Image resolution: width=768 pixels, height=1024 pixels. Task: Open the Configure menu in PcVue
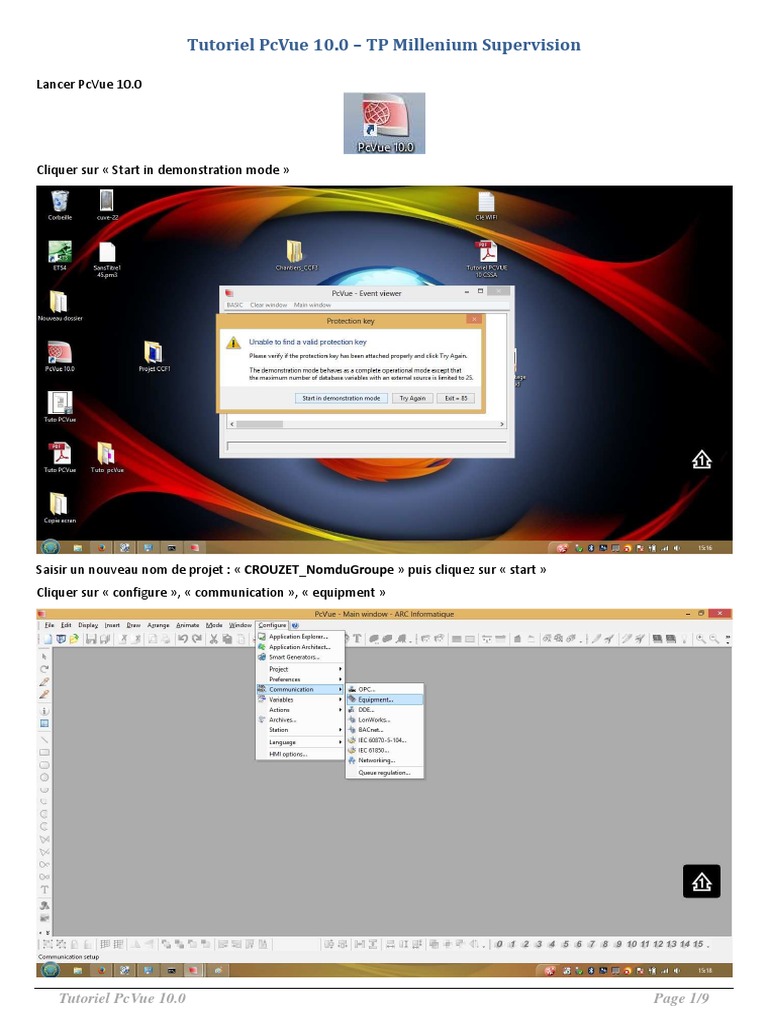(272, 625)
